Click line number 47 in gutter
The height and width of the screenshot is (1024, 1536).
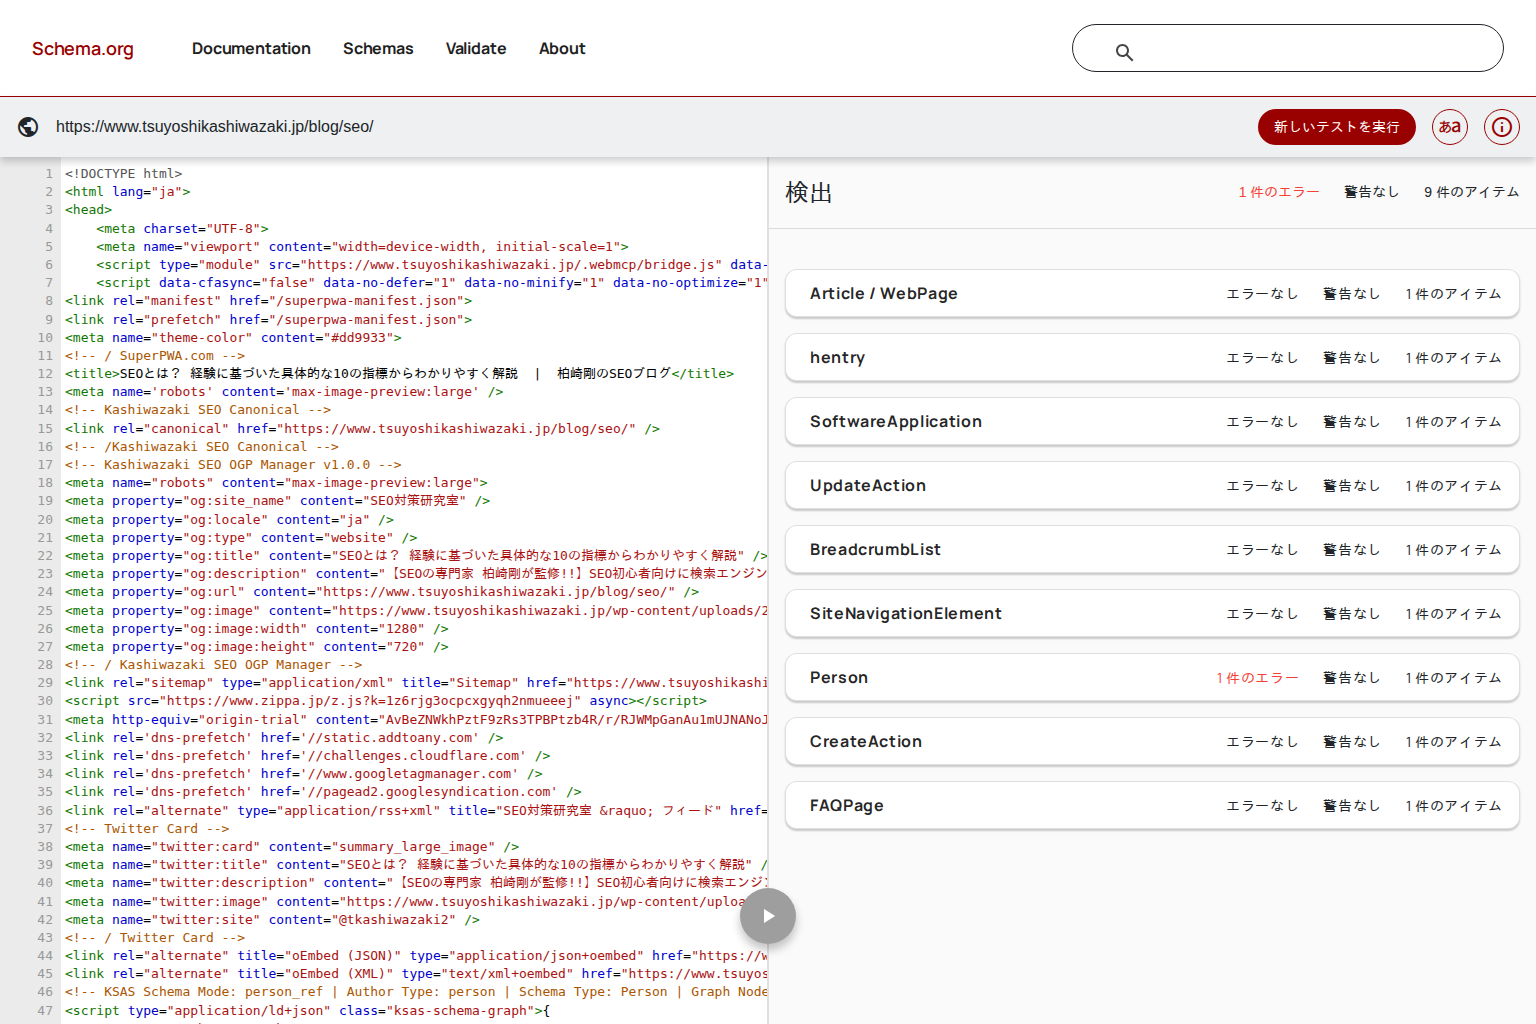(x=45, y=1011)
